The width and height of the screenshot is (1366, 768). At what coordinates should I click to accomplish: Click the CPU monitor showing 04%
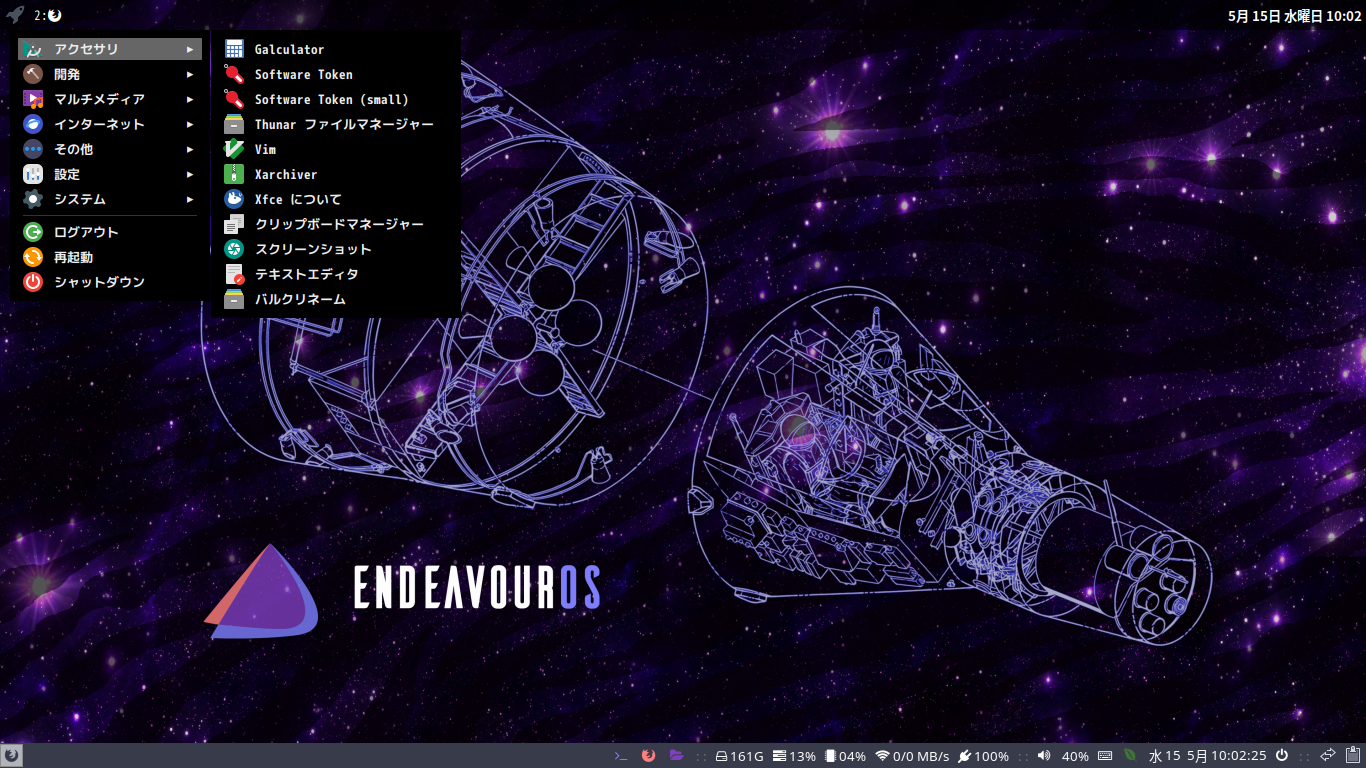(845, 756)
